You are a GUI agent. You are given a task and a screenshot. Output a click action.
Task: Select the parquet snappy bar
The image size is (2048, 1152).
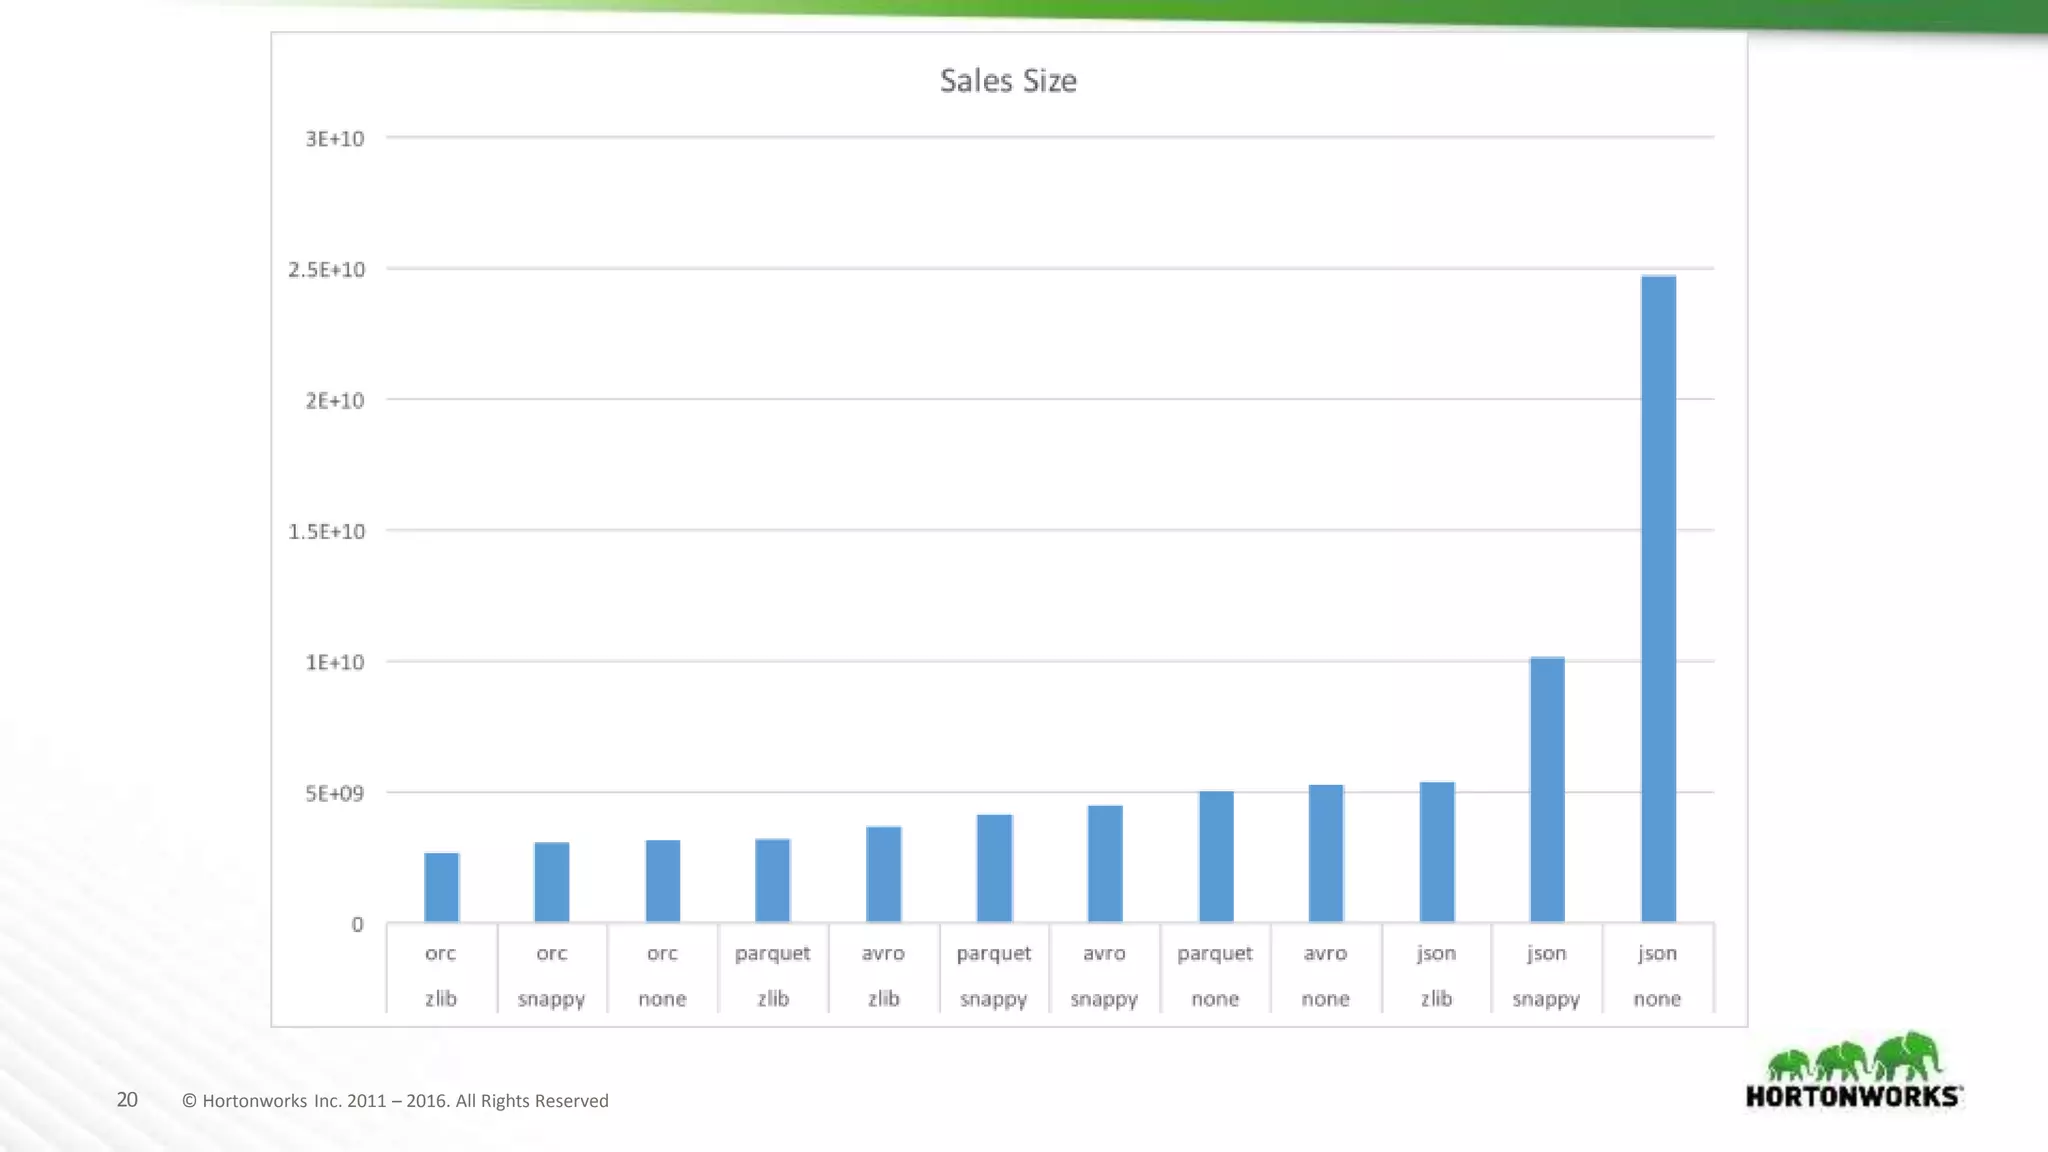coord(994,868)
